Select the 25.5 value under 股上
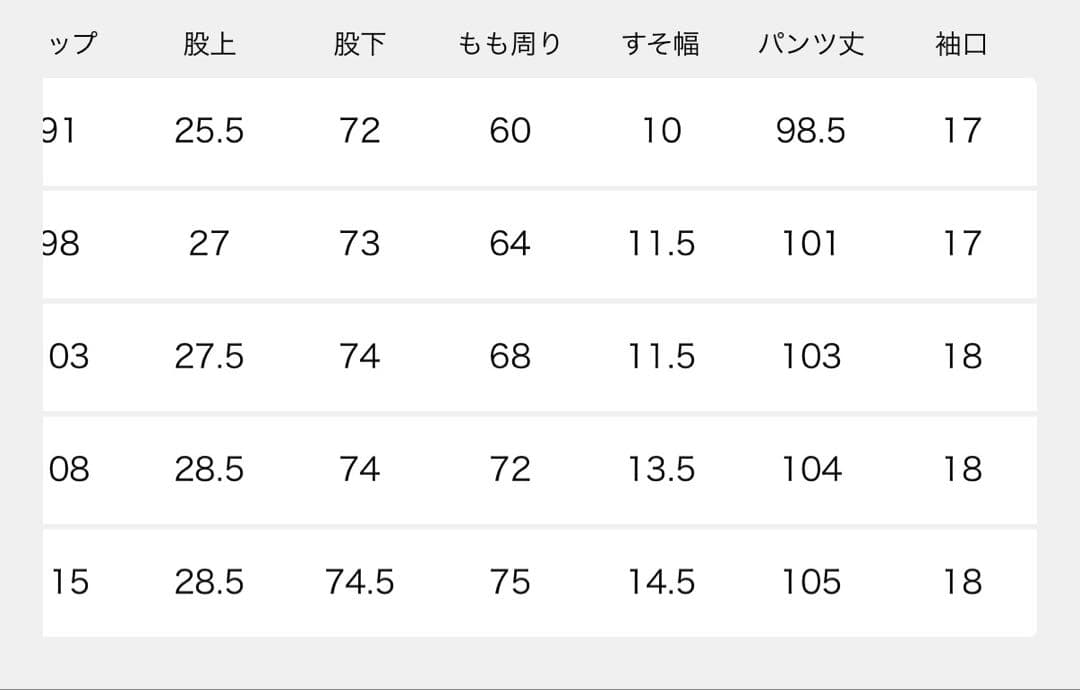Viewport: 1080px width, 690px height. pos(209,131)
